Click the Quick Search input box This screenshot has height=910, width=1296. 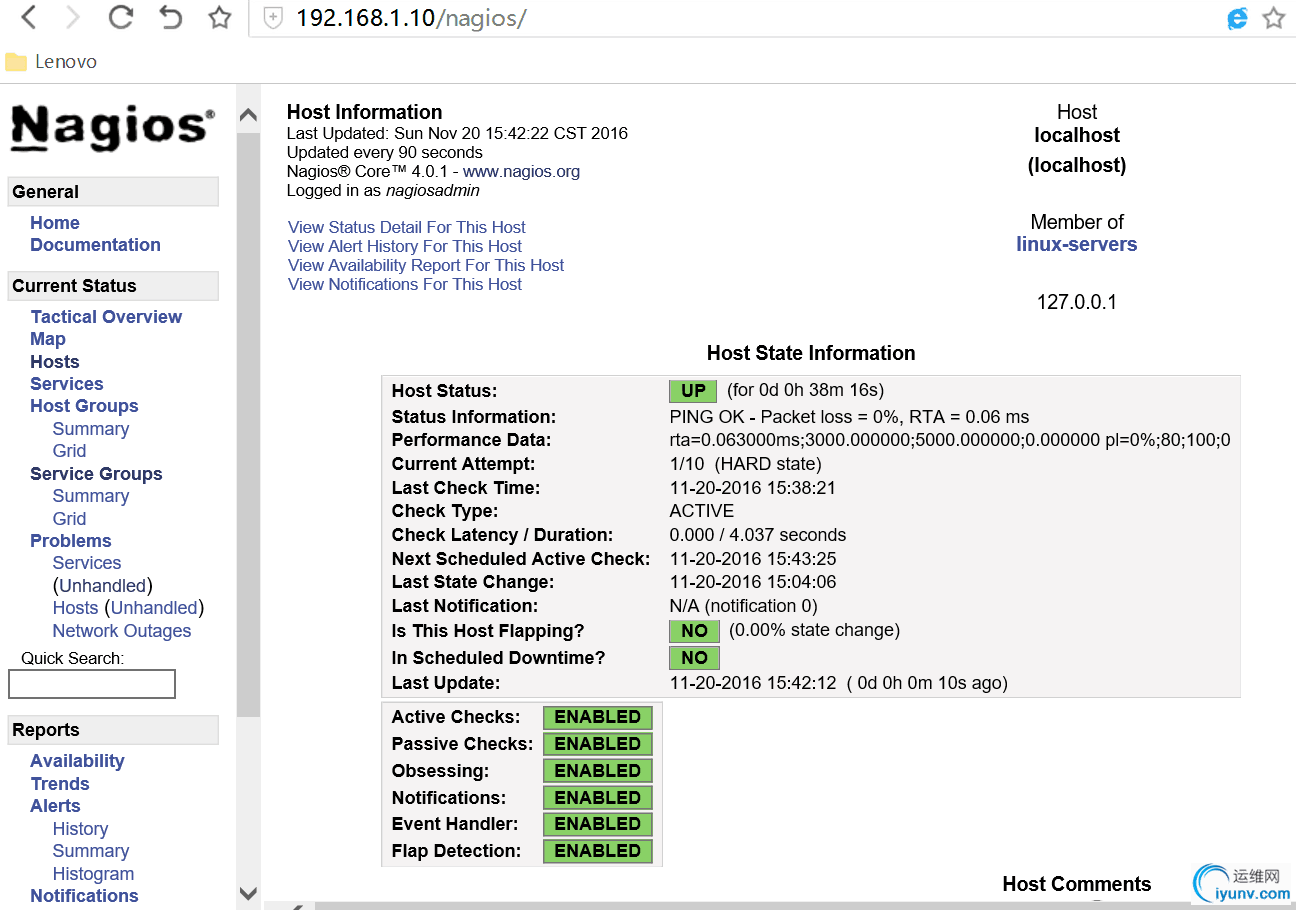coord(92,684)
